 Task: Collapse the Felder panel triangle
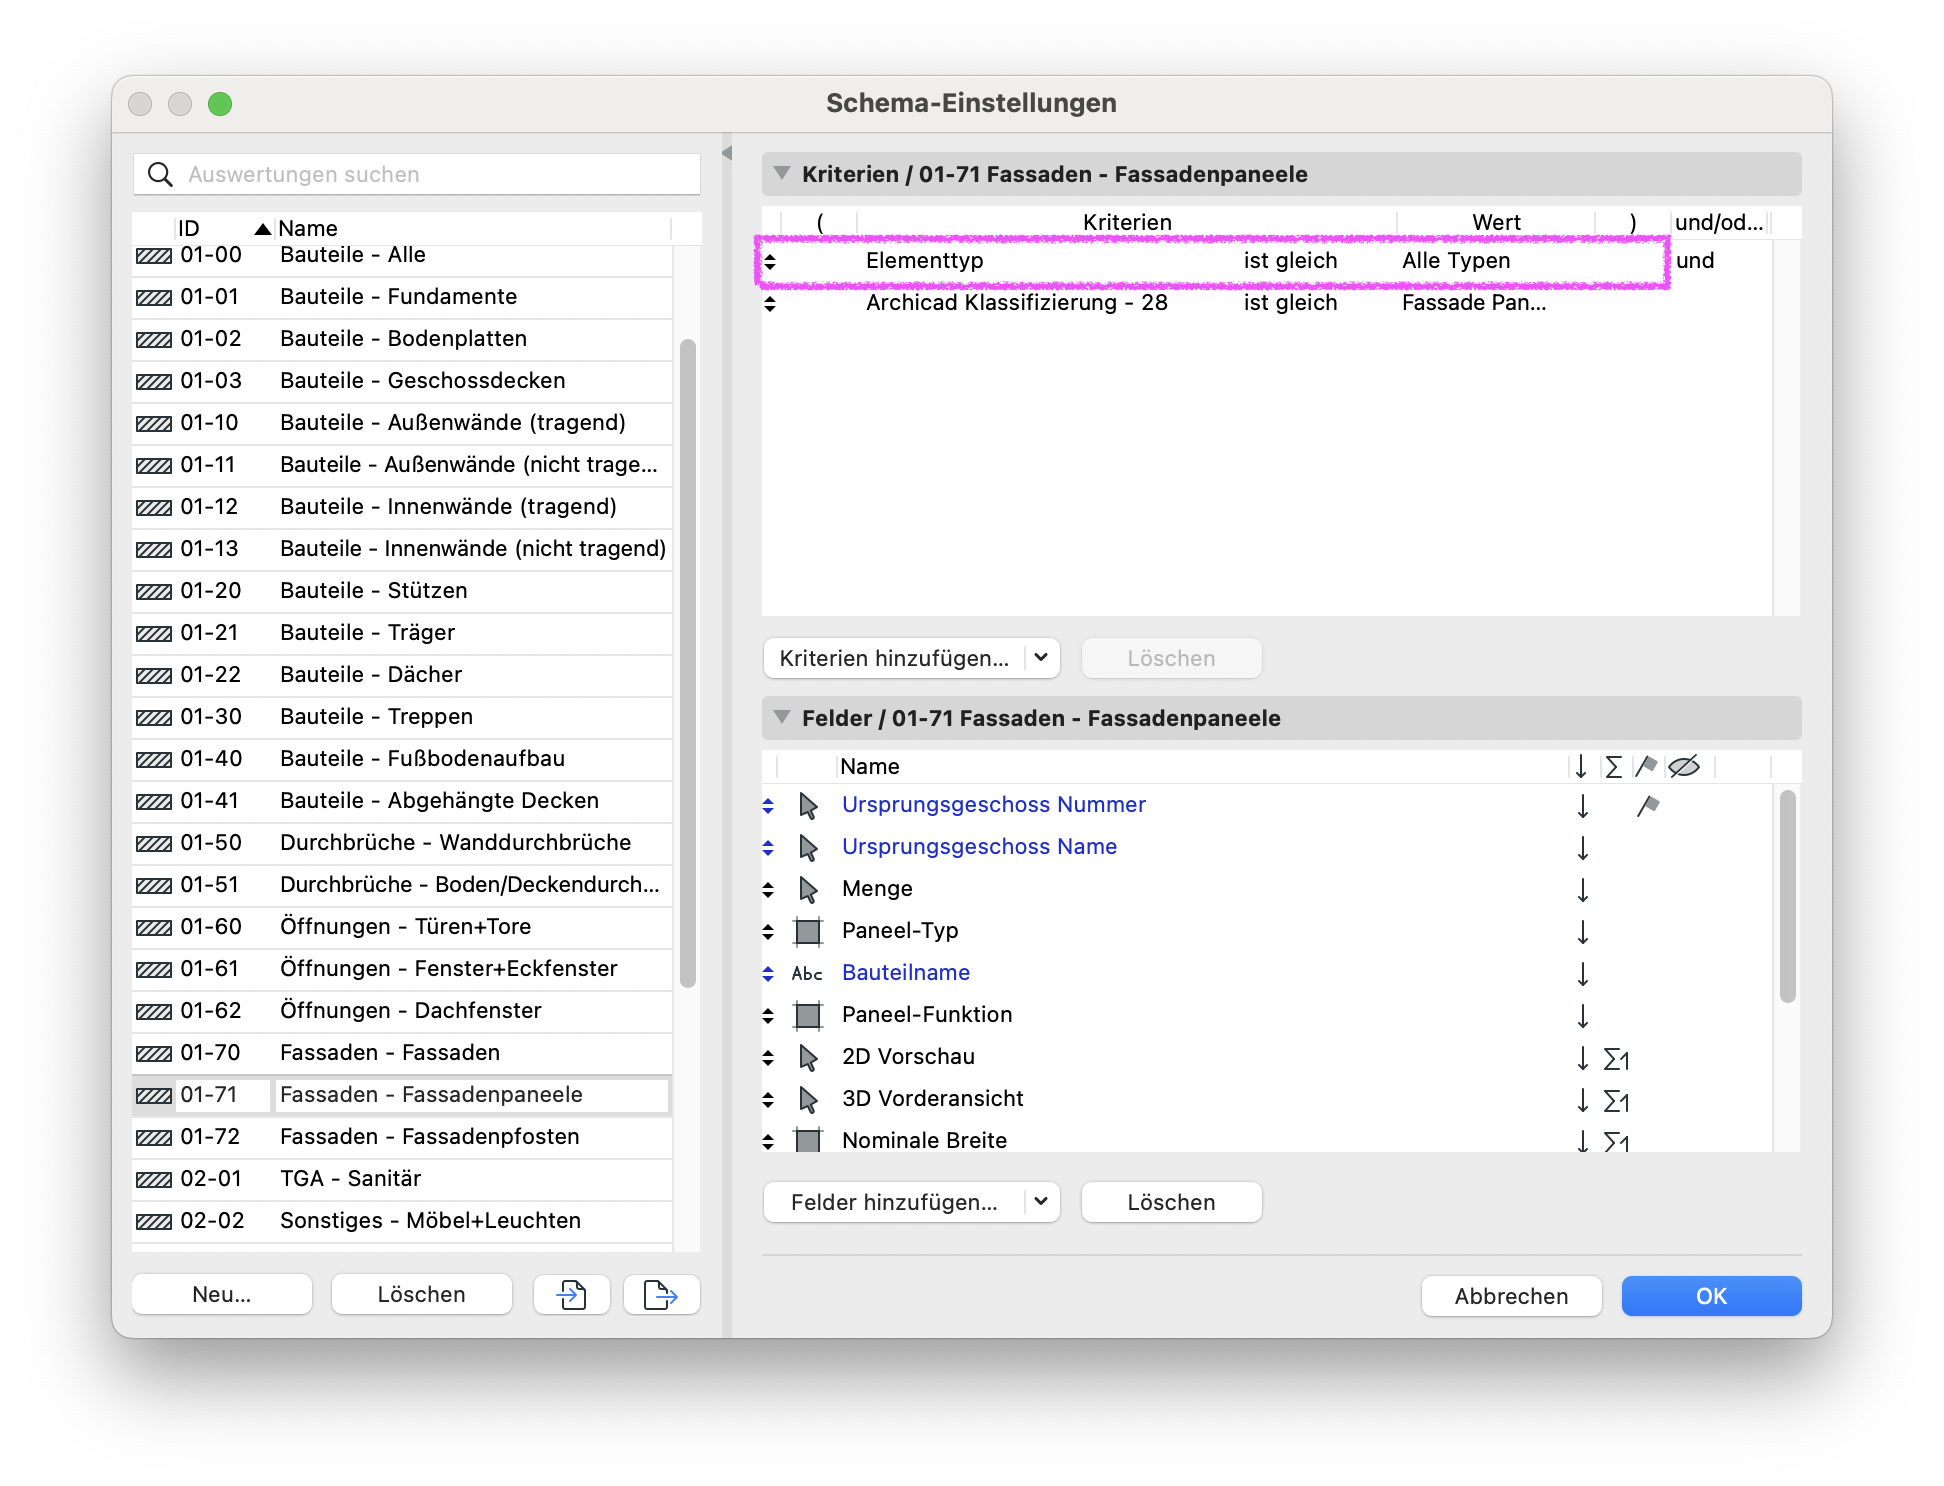[782, 717]
